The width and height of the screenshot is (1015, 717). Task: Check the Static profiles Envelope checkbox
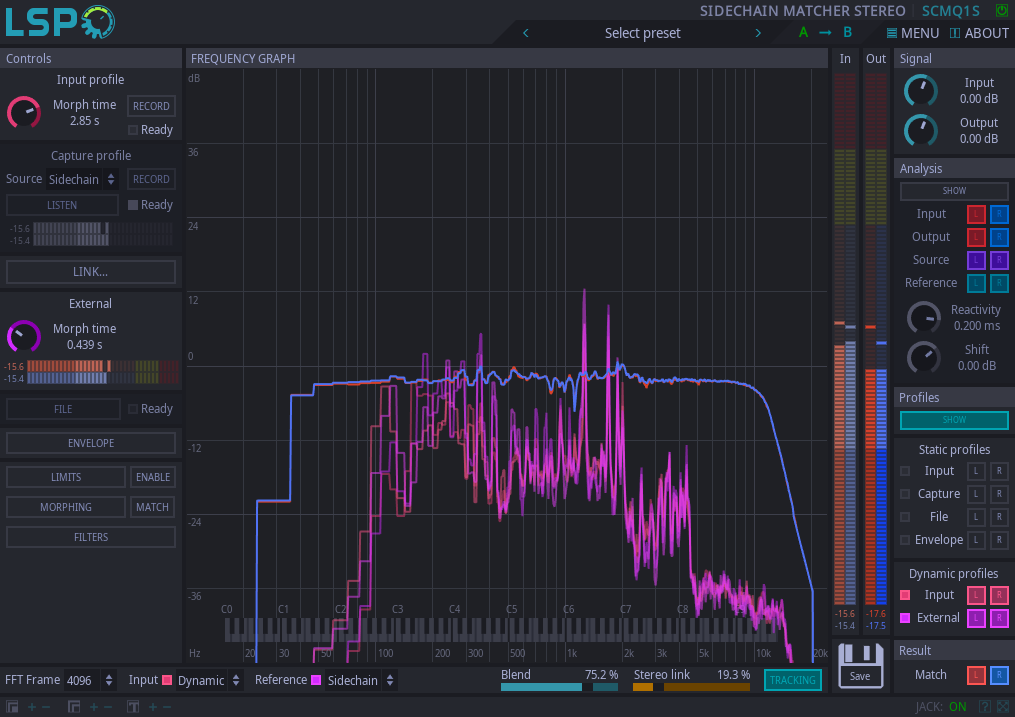[906, 540]
